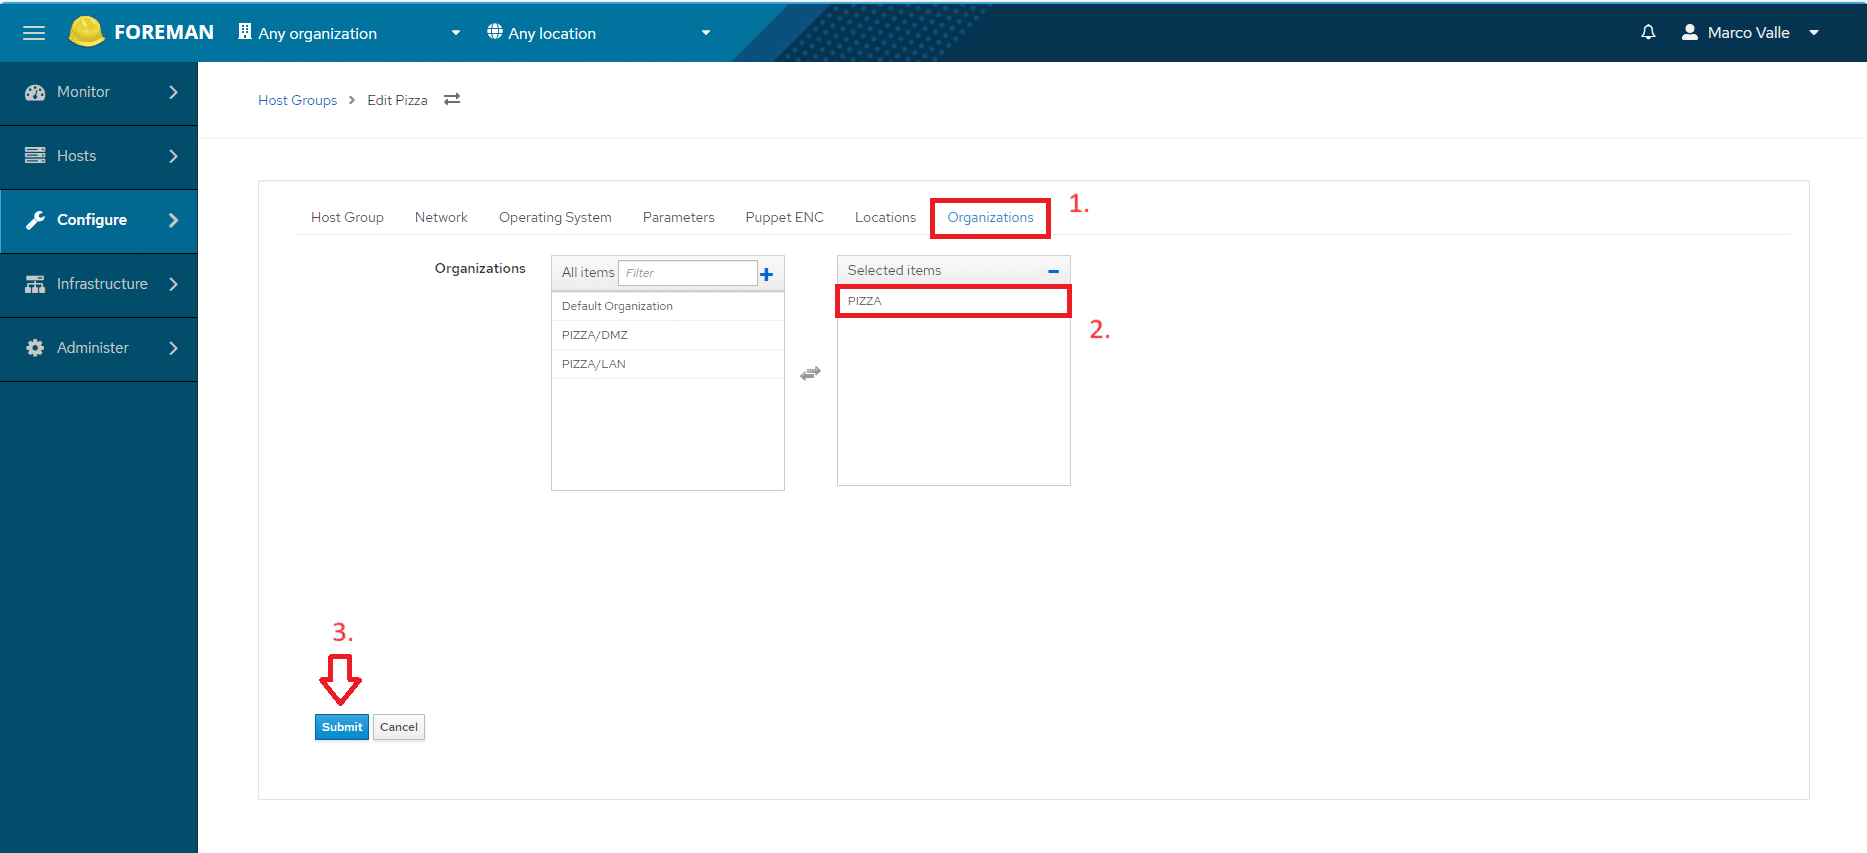Click the Infrastructure sidebar label

point(102,284)
